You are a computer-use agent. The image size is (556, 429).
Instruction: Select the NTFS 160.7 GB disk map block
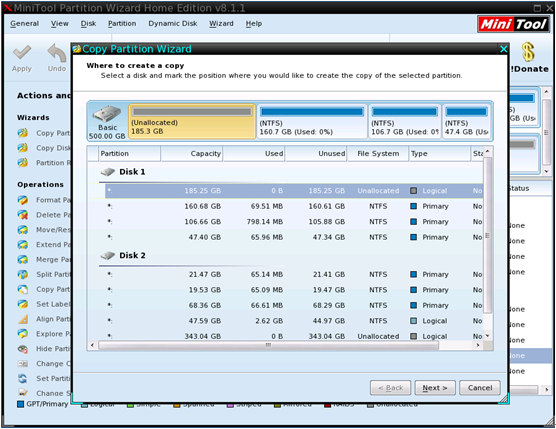point(312,122)
